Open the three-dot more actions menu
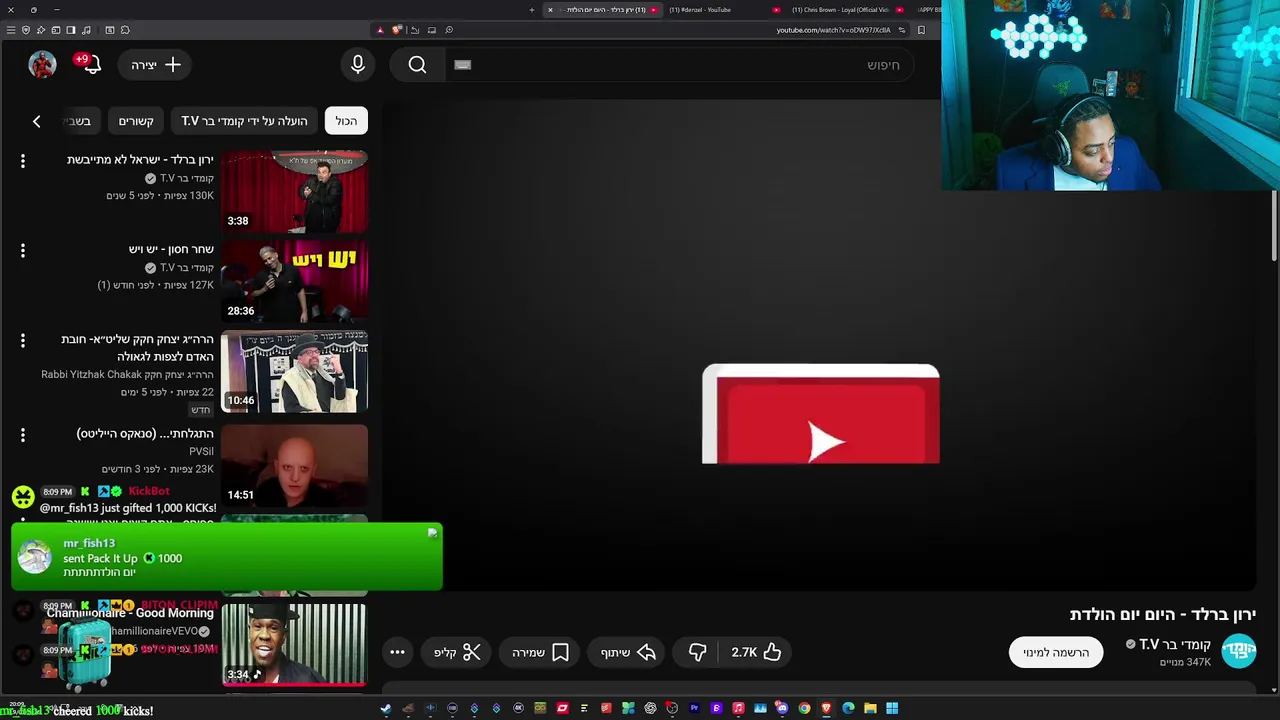 pyautogui.click(x=397, y=653)
